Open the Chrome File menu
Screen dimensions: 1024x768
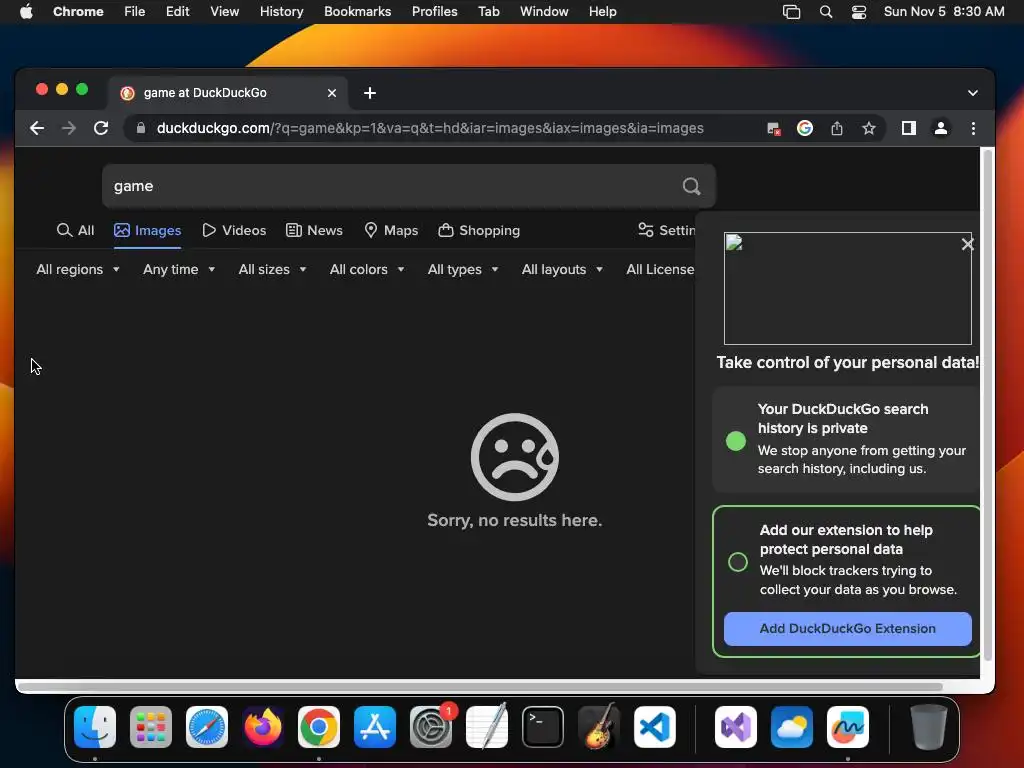point(135,12)
